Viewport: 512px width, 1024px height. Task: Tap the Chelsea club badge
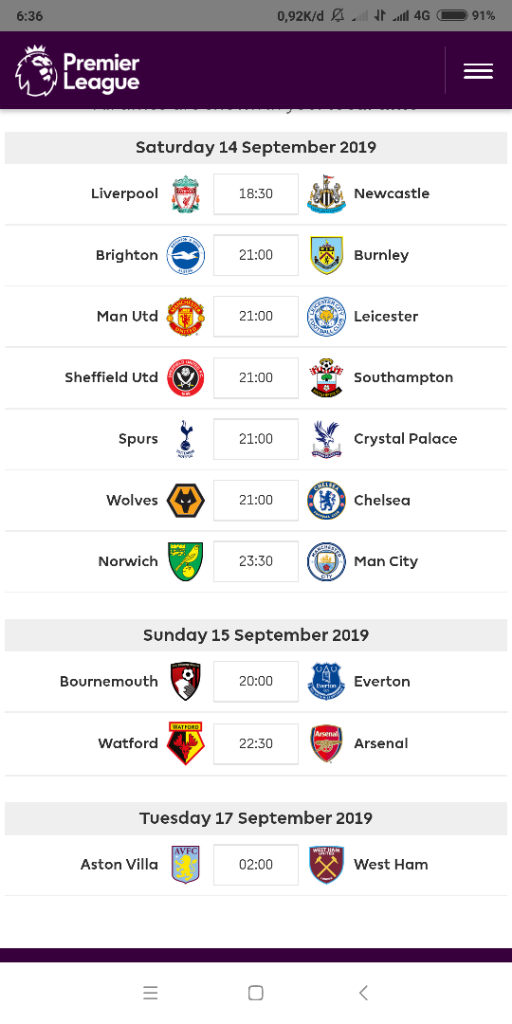(x=326, y=501)
